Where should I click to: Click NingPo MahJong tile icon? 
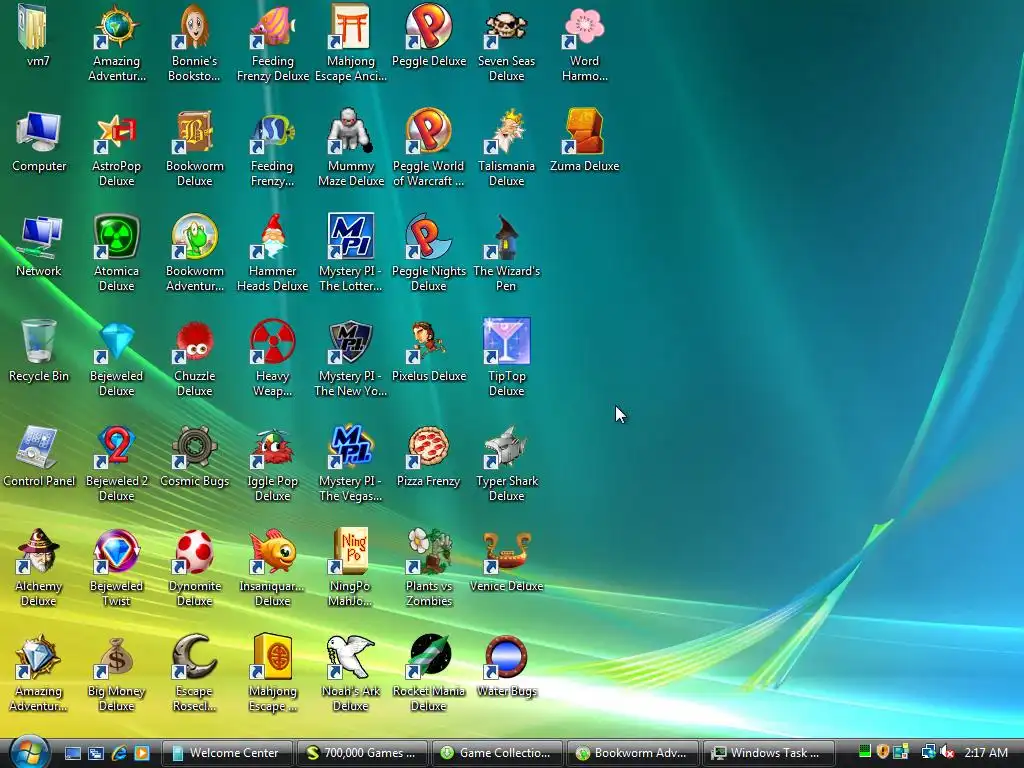[350, 552]
